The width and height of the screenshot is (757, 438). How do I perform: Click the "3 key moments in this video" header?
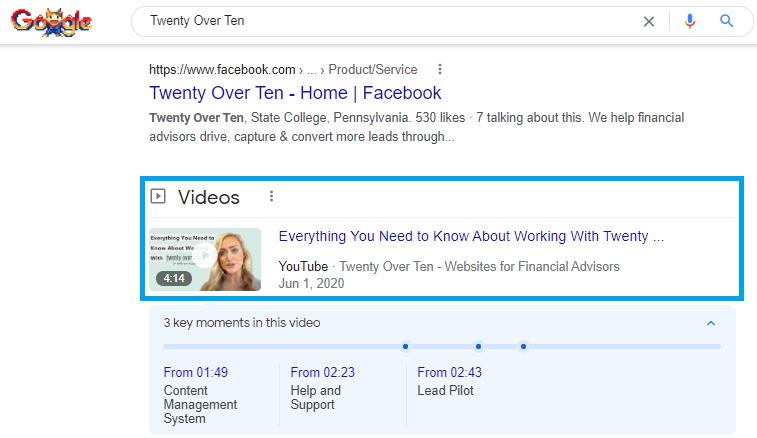[x=242, y=323]
